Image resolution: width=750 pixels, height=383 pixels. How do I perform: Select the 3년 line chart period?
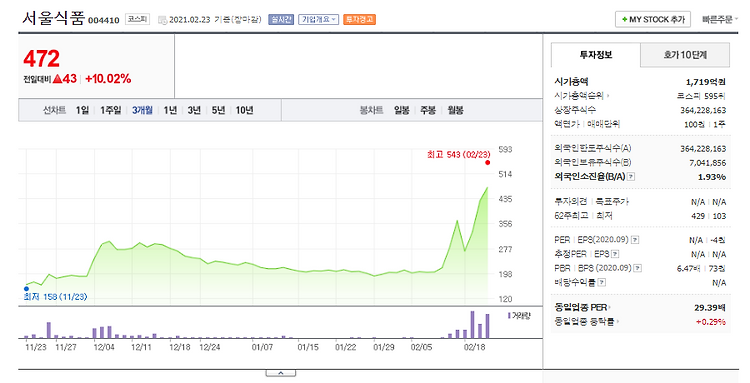tap(194, 110)
